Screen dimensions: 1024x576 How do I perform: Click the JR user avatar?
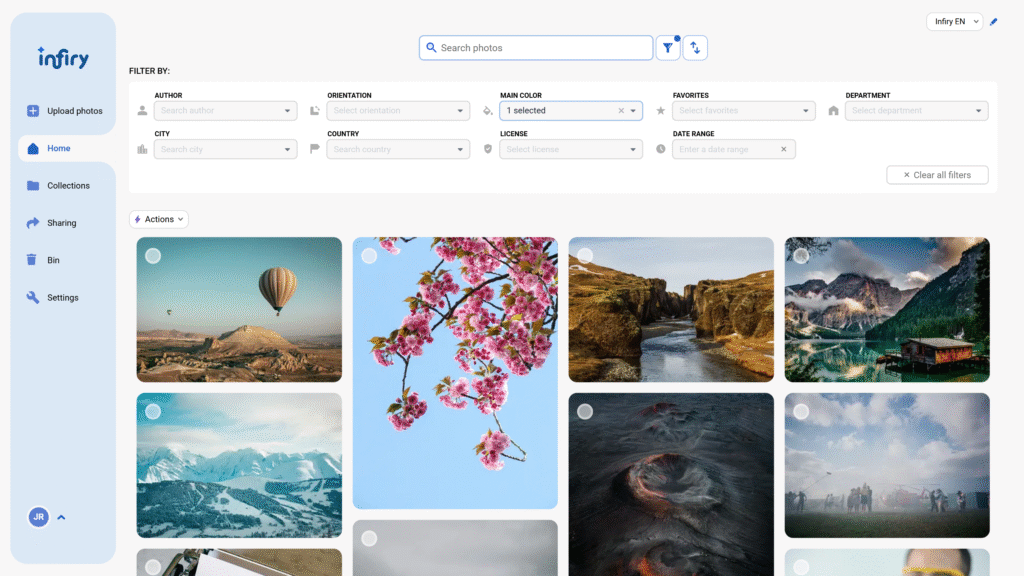[x=39, y=517]
